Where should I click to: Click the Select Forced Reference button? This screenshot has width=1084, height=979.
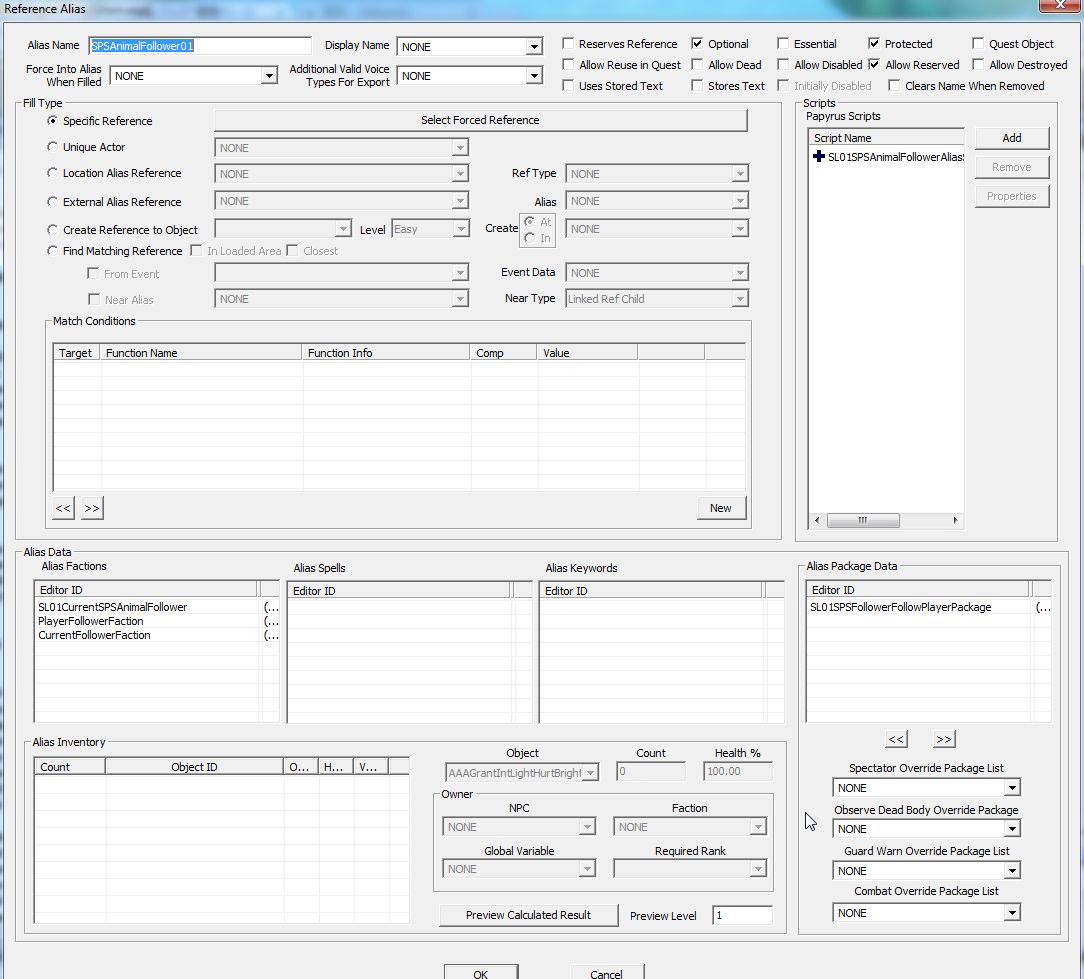click(x=480, y=120)
